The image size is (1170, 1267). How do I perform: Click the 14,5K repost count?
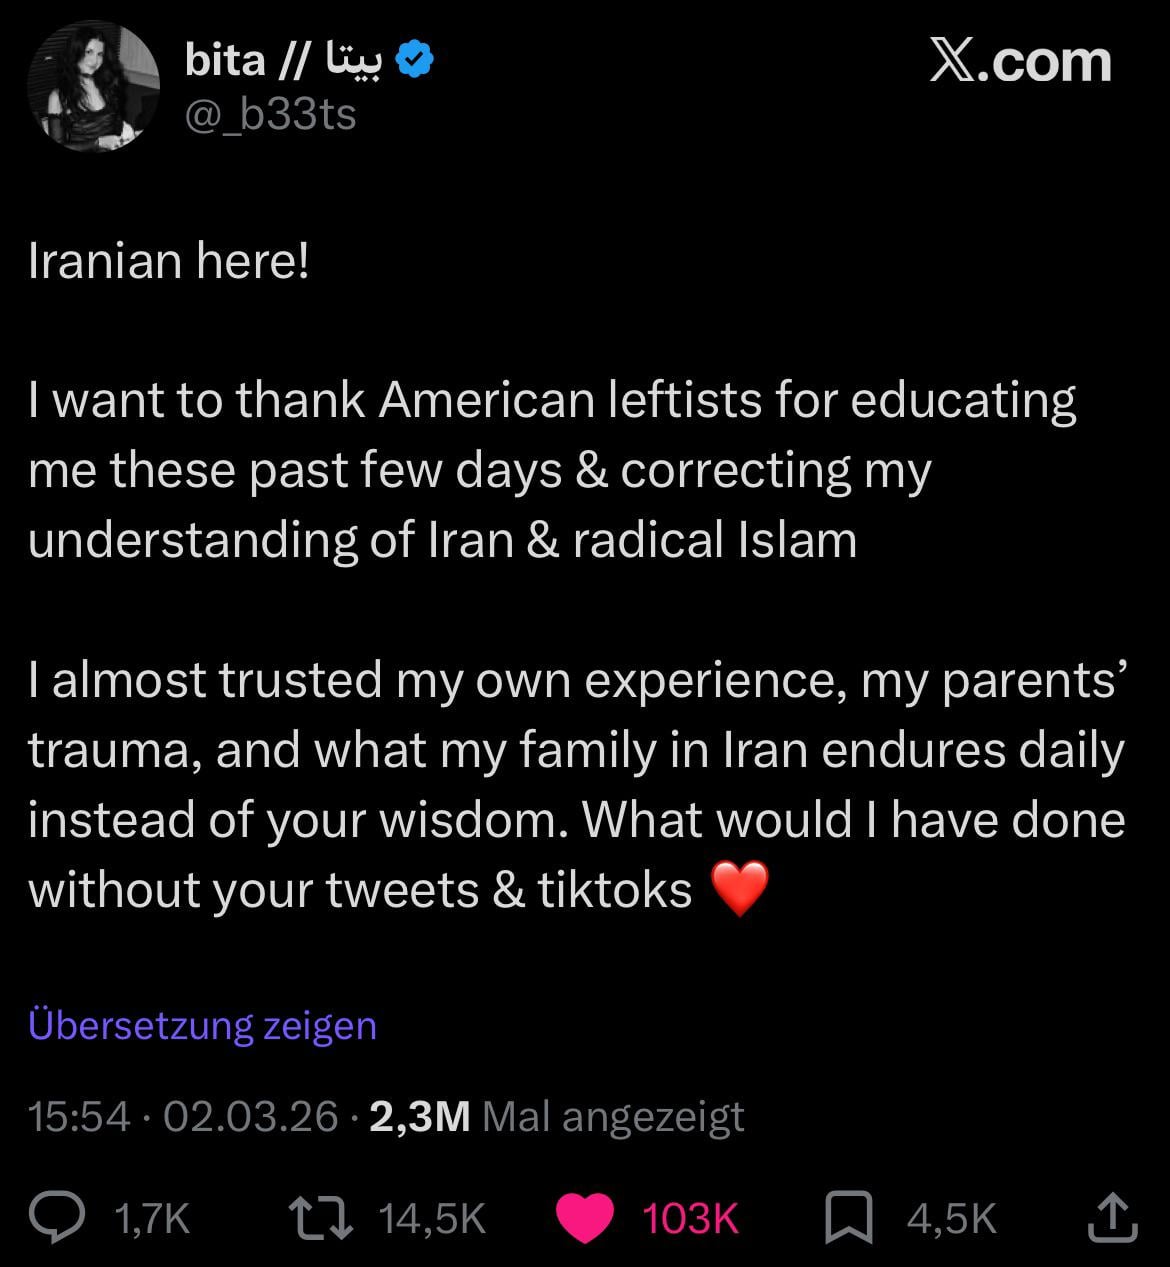click(x=432, y=1218)
